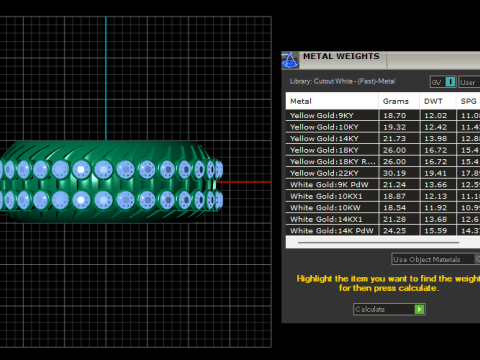Select the Yellow Gold:10KY row
Screen dimensions: 480x360
click(x=383, y=127)
